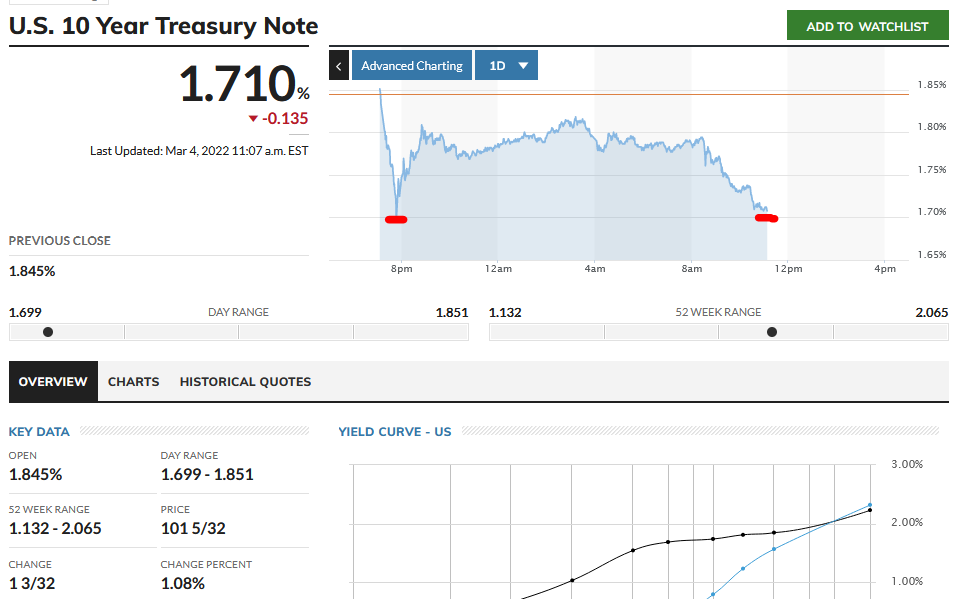Click the 12pm label on chart time axis
Viewport: 959px width, 599px height.
click(x=788, y=269)
